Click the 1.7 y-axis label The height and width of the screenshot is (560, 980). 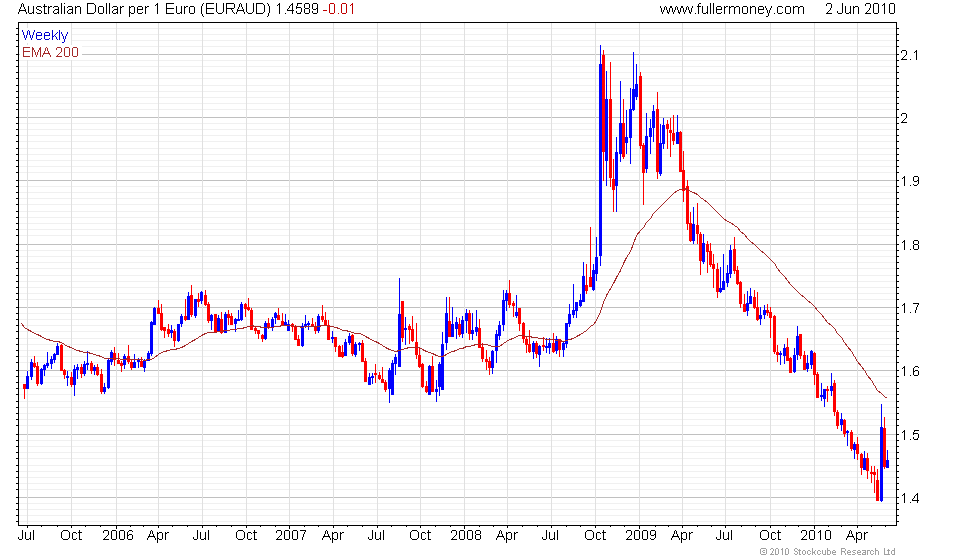pos(909,308)
